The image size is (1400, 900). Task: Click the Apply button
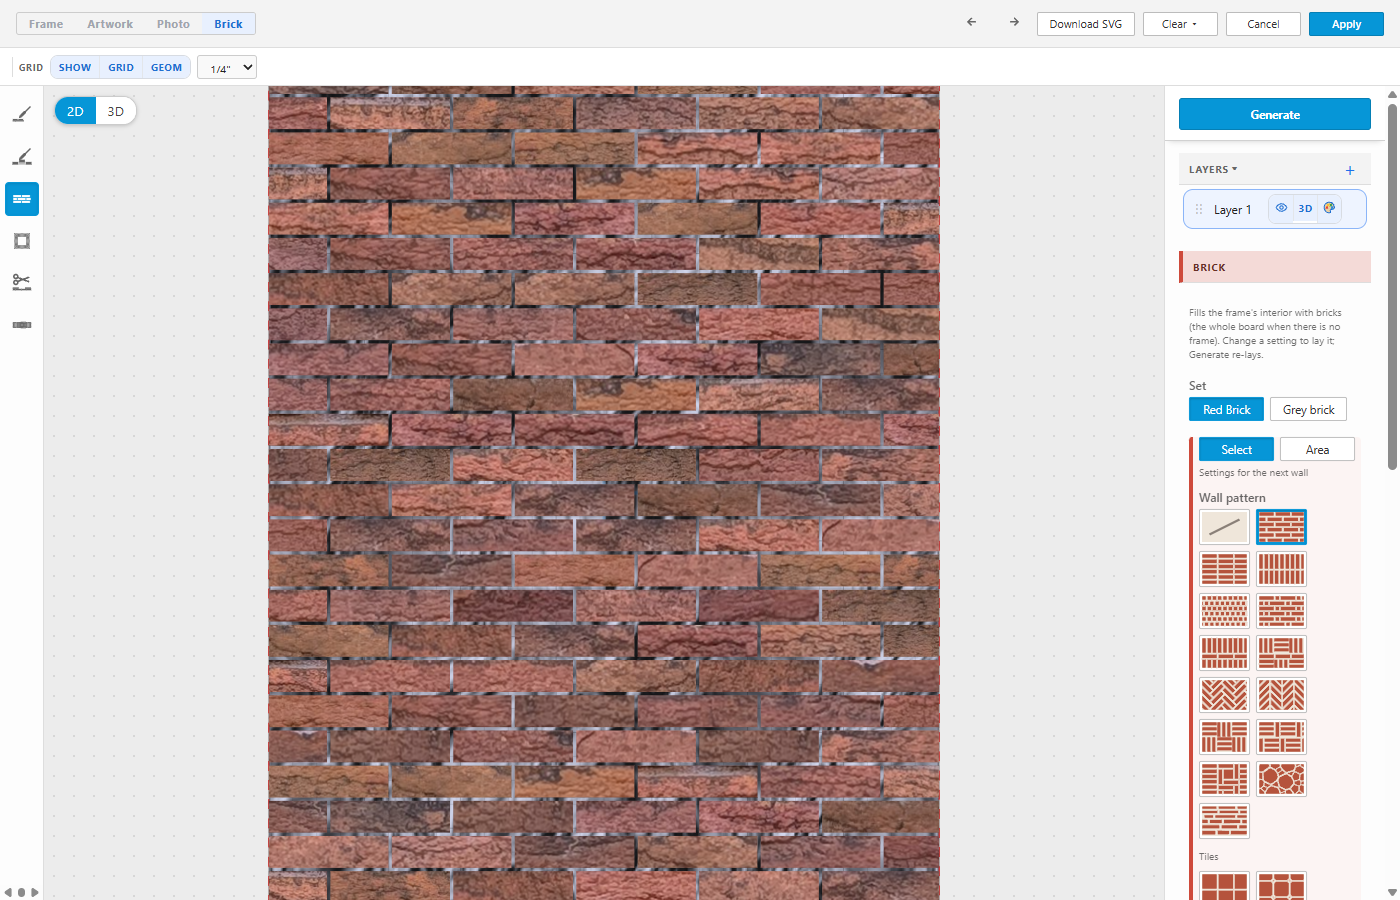1346,24
